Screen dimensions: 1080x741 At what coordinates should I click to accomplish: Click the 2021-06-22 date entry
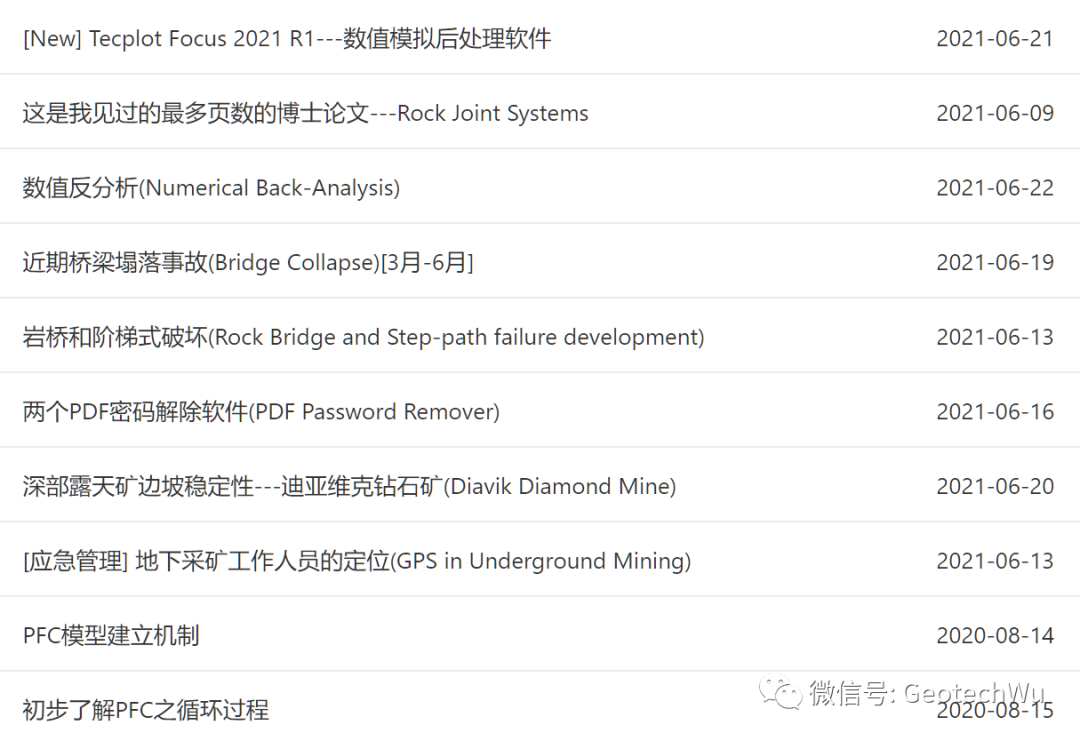[x=995, y=188]
